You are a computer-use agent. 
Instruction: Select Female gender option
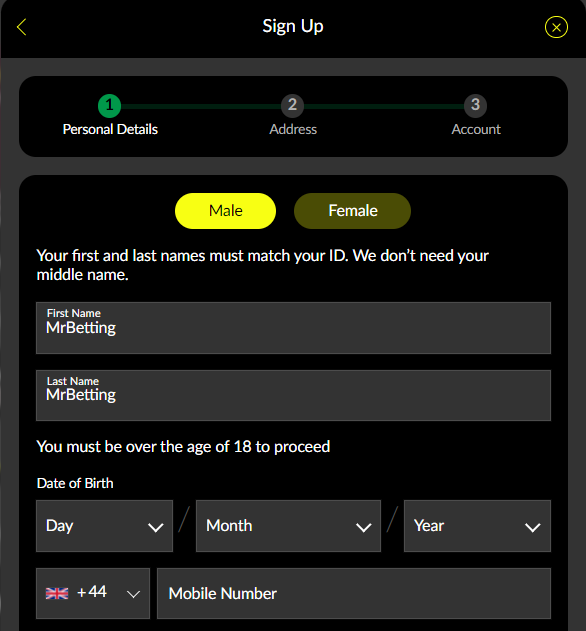click(x=353, y=211)
